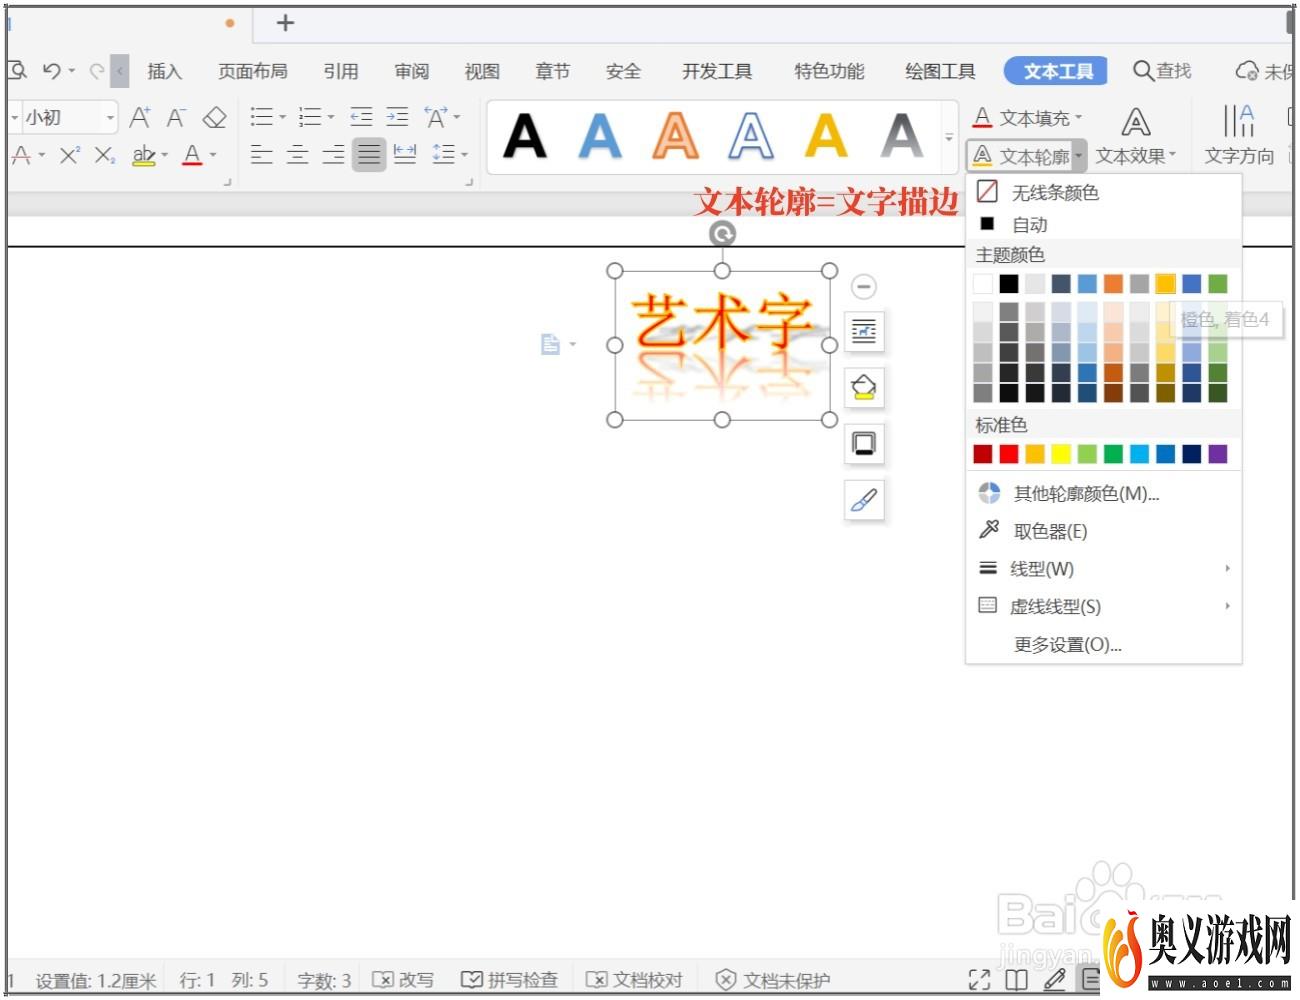Toggle justify alignment

pos(369,154)
